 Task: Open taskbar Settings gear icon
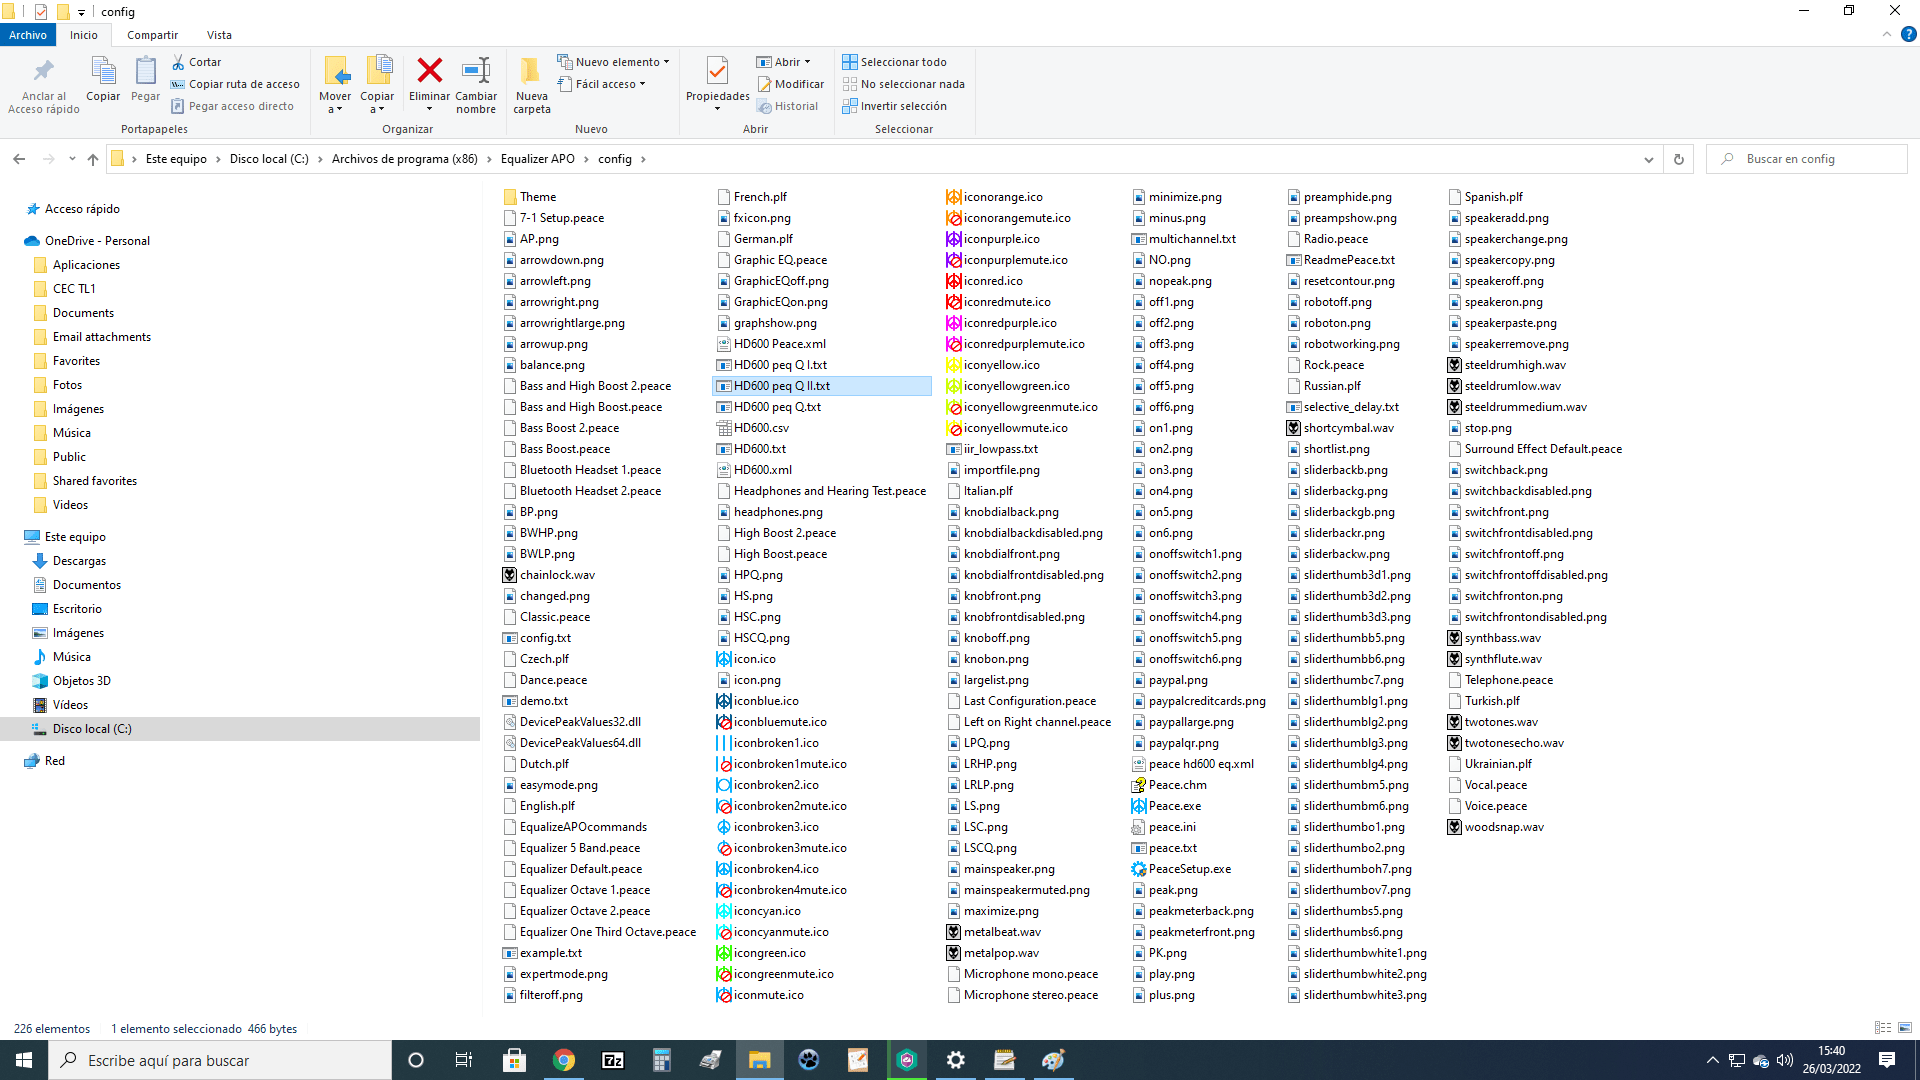tap(956, 1060)
